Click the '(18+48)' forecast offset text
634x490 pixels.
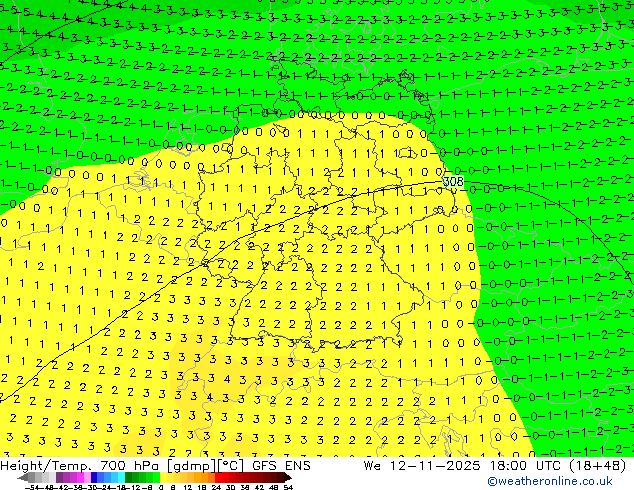click(x=598, y=465)
